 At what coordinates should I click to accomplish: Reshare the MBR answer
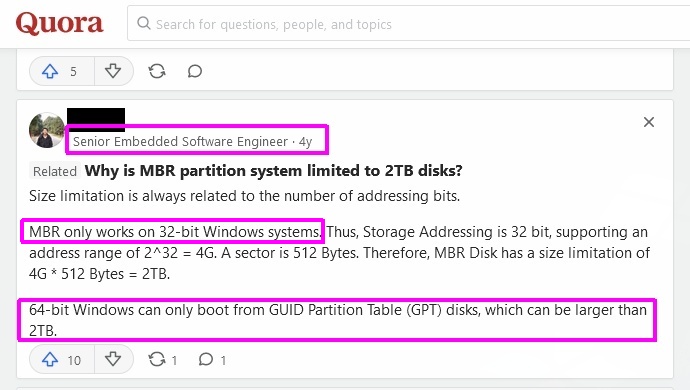tap(162, 360)
